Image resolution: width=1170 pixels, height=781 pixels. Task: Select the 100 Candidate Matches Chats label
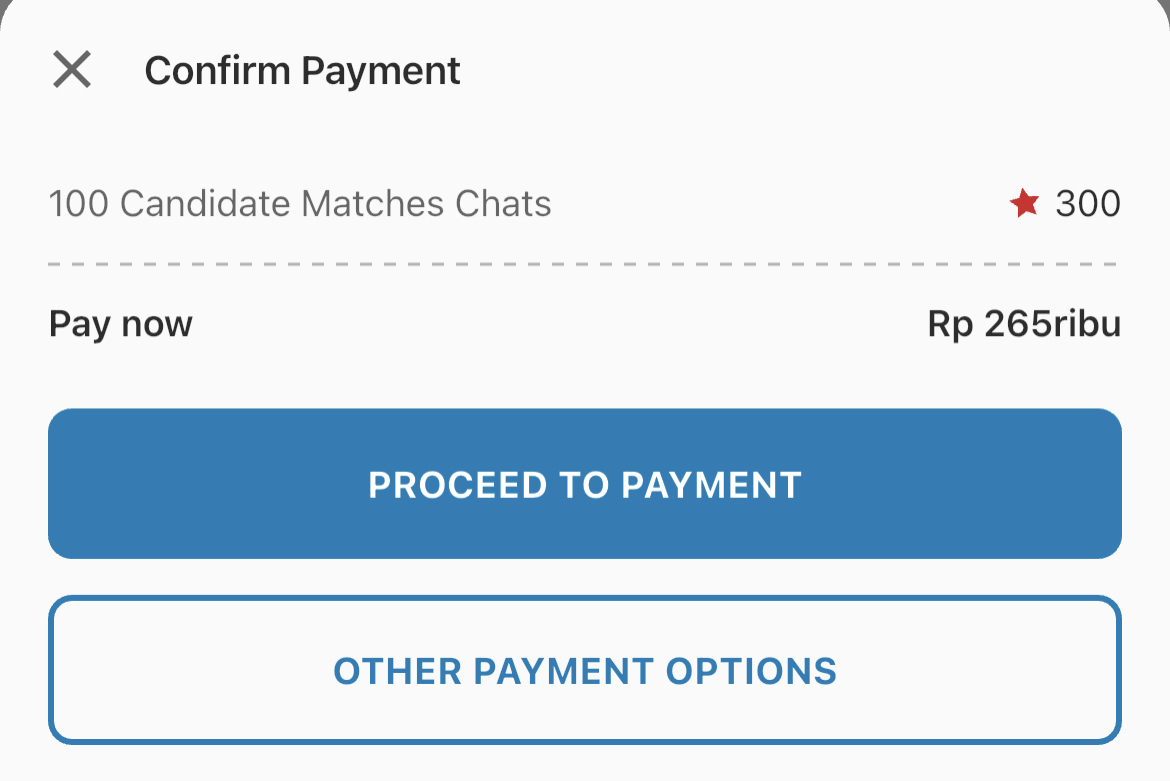pyautogui.click(x=300, y=203)
